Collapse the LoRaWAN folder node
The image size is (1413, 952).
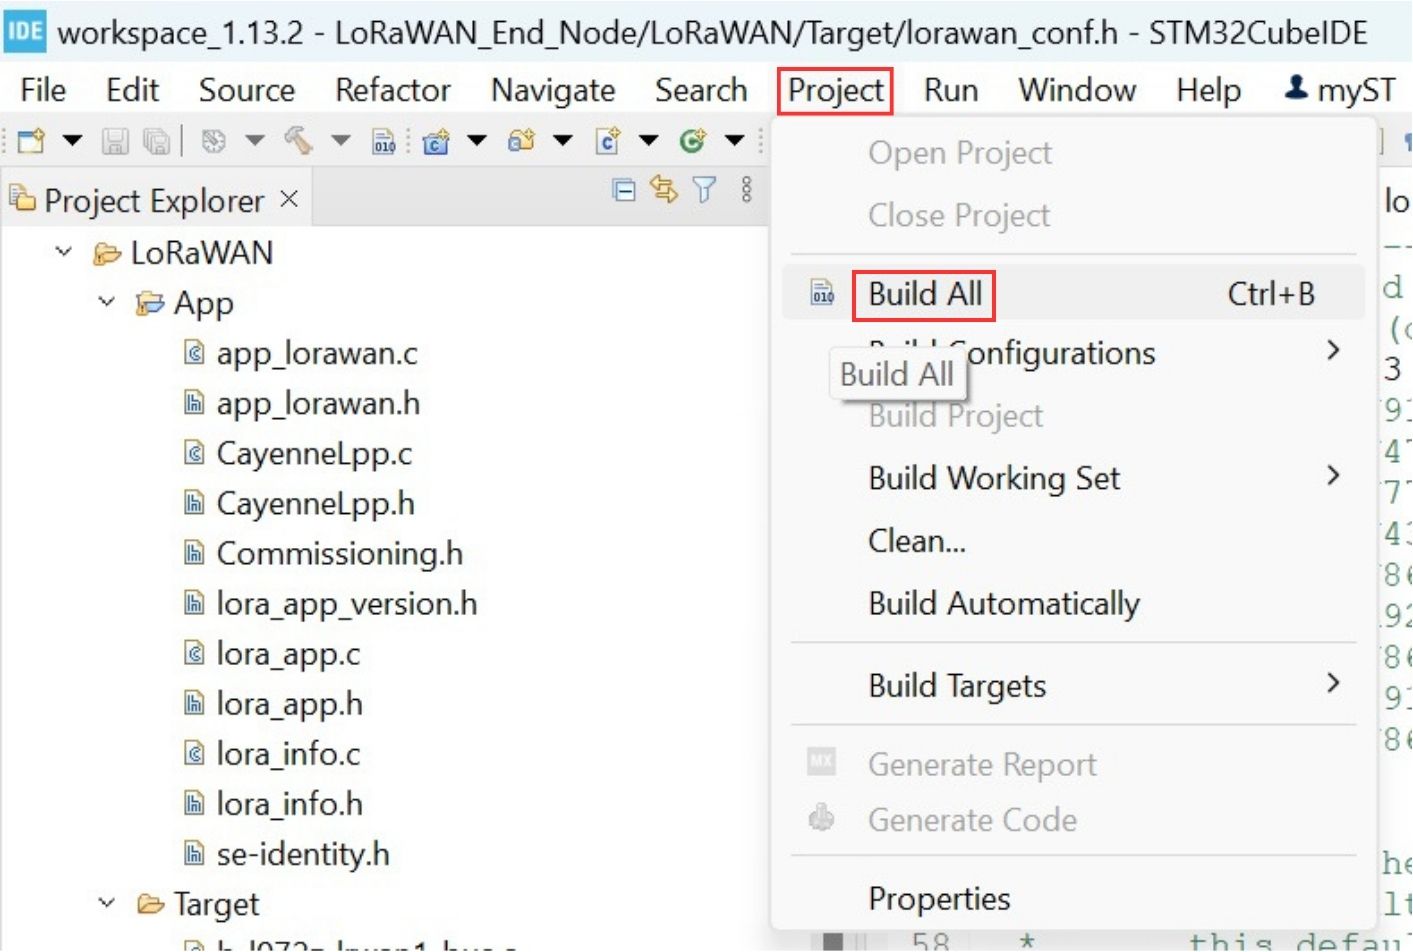tap(64, 252)
